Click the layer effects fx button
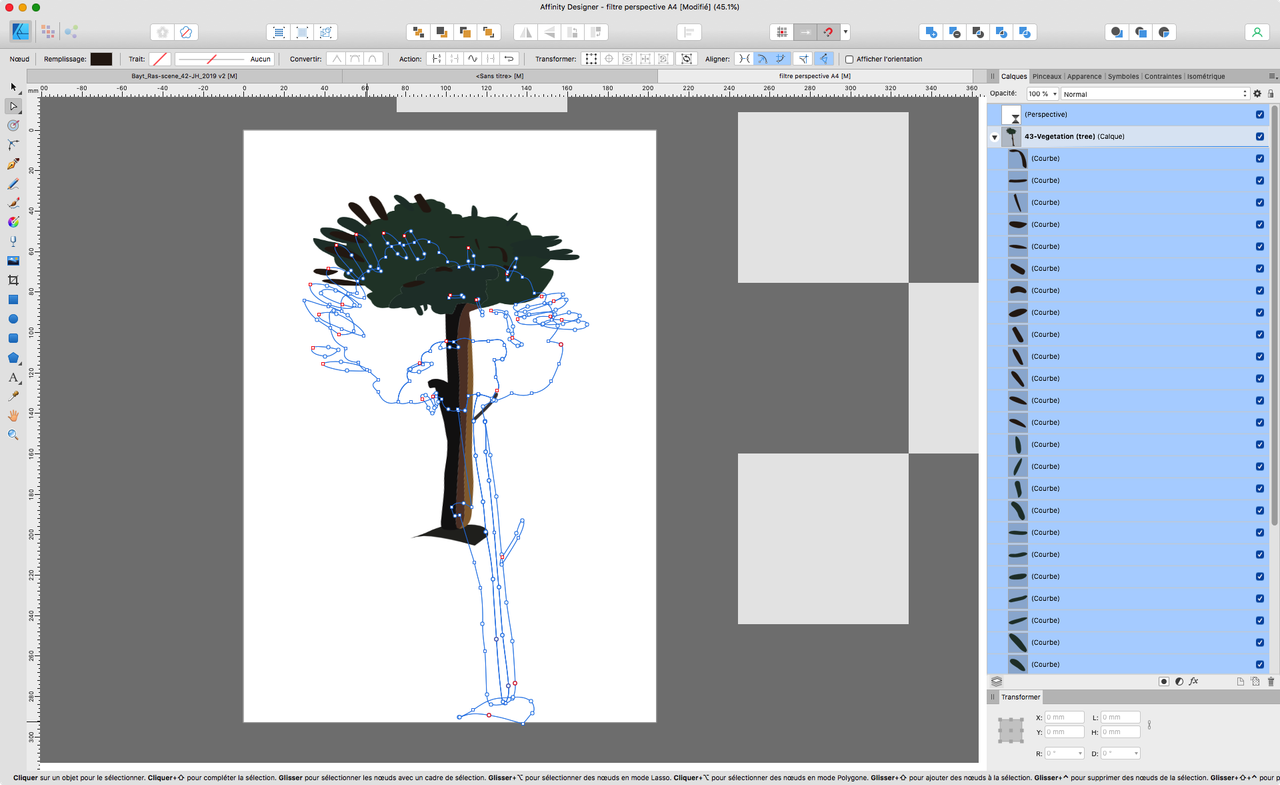 [x=1194, y=681]
